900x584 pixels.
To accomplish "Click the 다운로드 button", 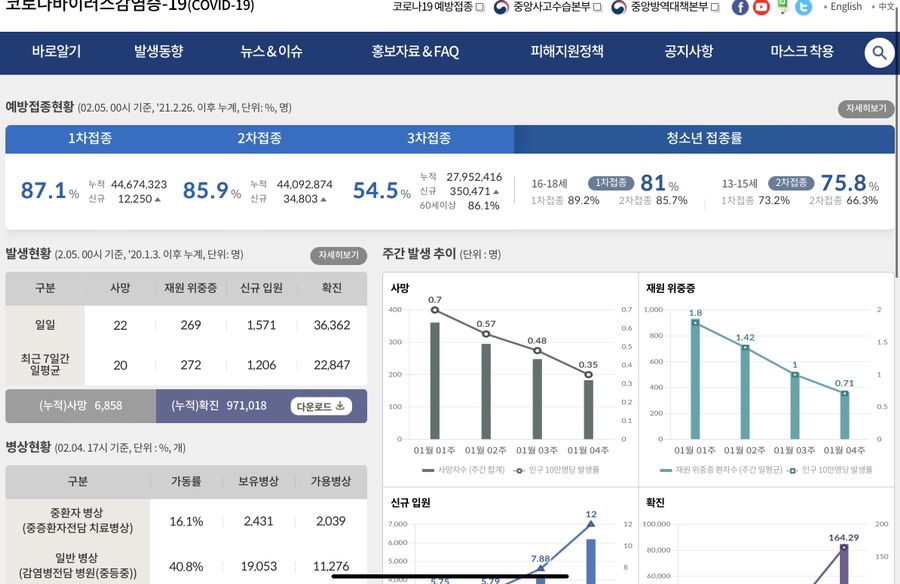I will pos(321,406).
